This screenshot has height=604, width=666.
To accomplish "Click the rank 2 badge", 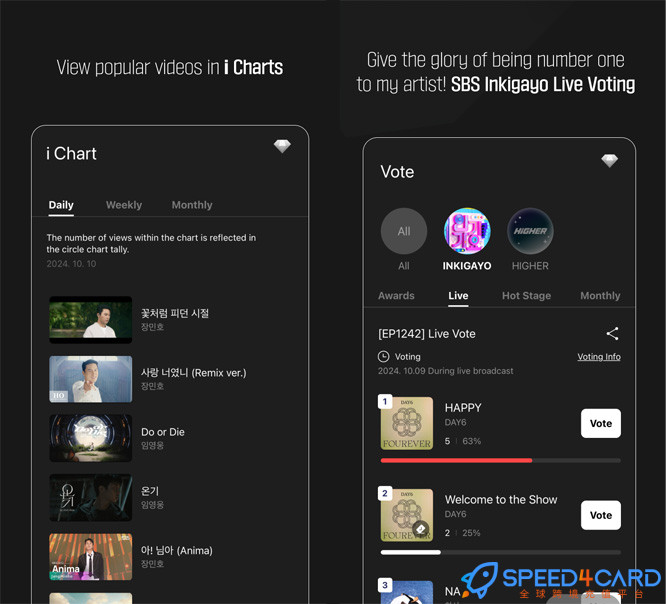I will click(385, 493).
